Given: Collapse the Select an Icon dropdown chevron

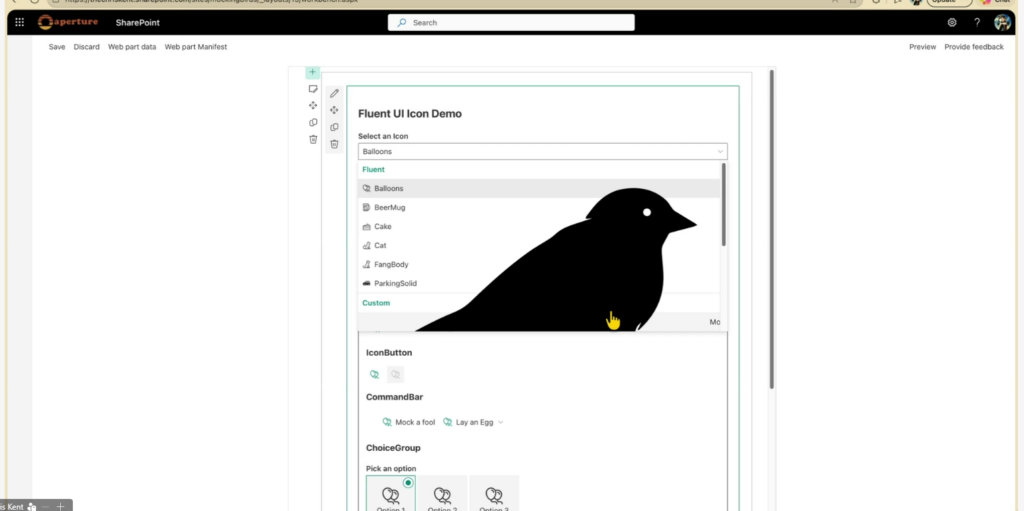Looking at the screenshot, I should tap(720, 152).
